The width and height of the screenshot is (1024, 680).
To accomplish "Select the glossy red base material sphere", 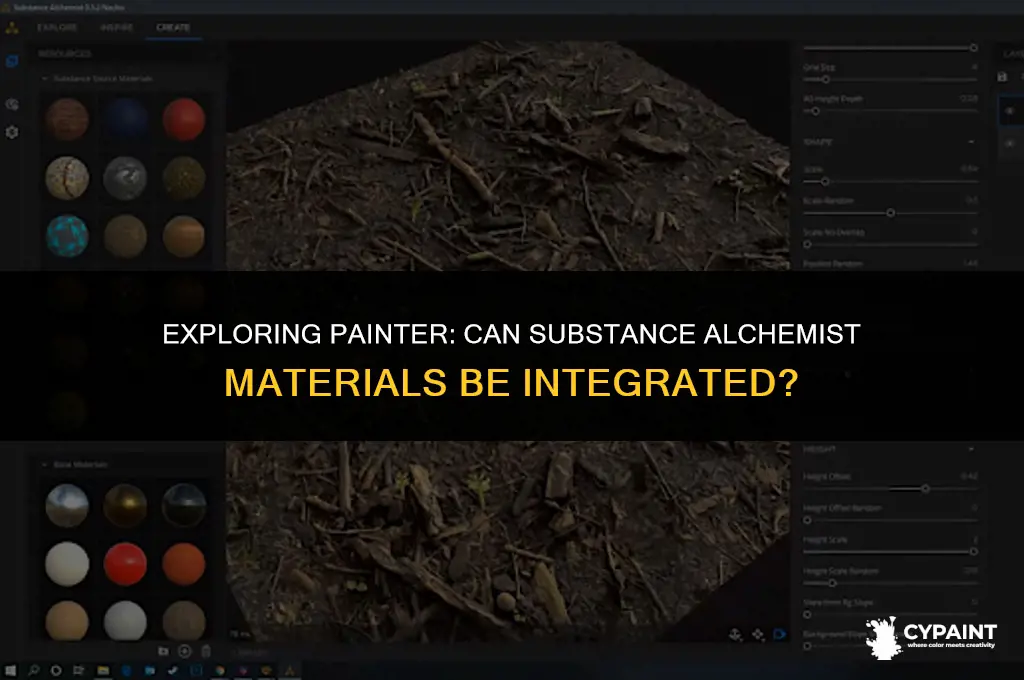I will click(x=125, y=564).
